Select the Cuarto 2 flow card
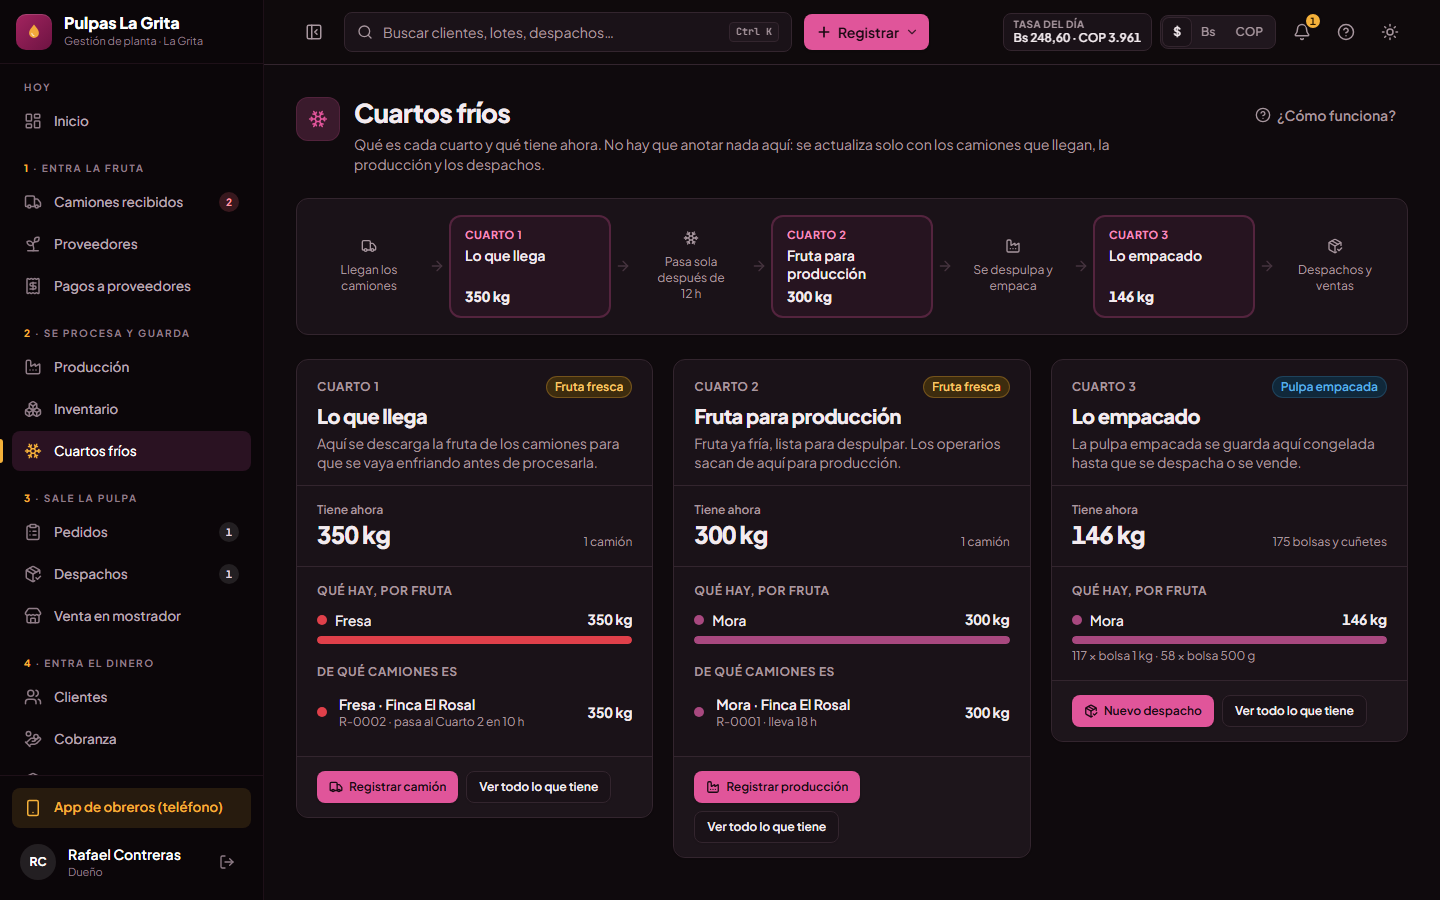 coord(852,266)
